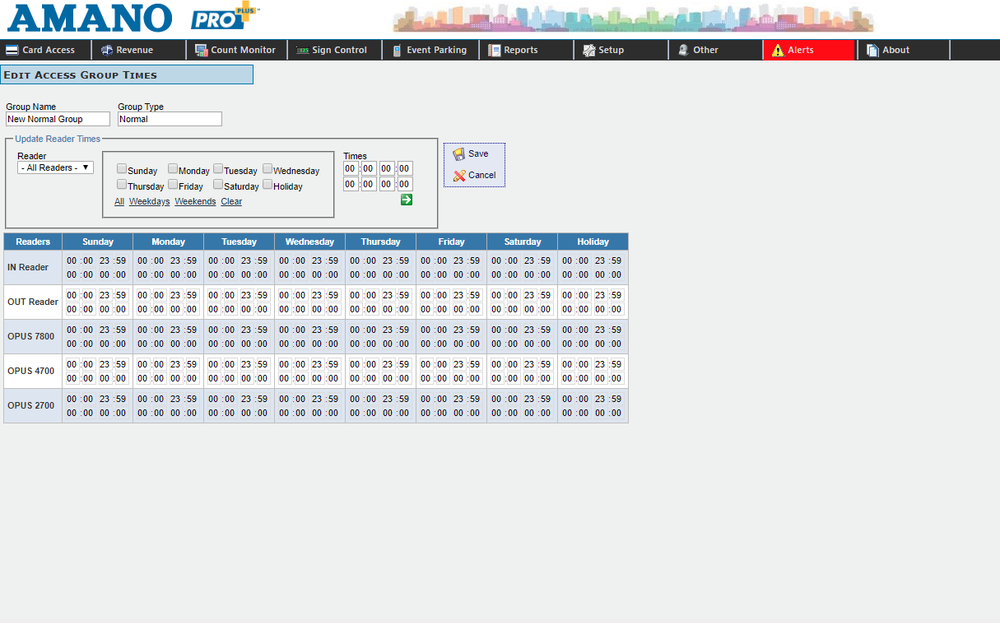The image size is (1000, 623).
Task: Click IN Reader Sunday first start hour
Action: 71,261
